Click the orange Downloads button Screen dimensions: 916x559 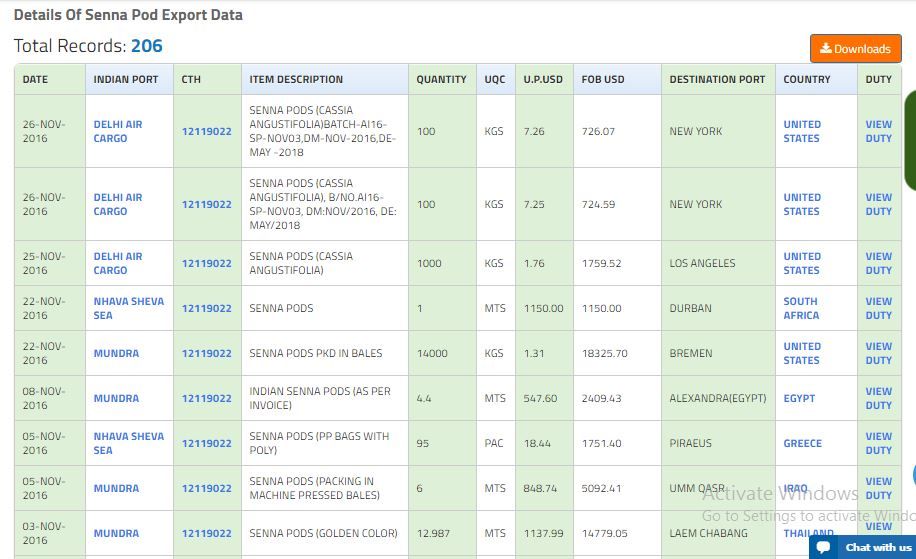[855, 48]
